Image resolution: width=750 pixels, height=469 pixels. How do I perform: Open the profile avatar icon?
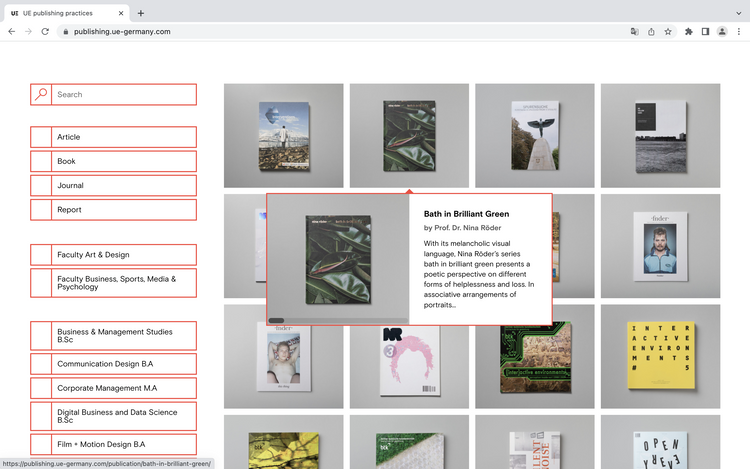(722, 32)
